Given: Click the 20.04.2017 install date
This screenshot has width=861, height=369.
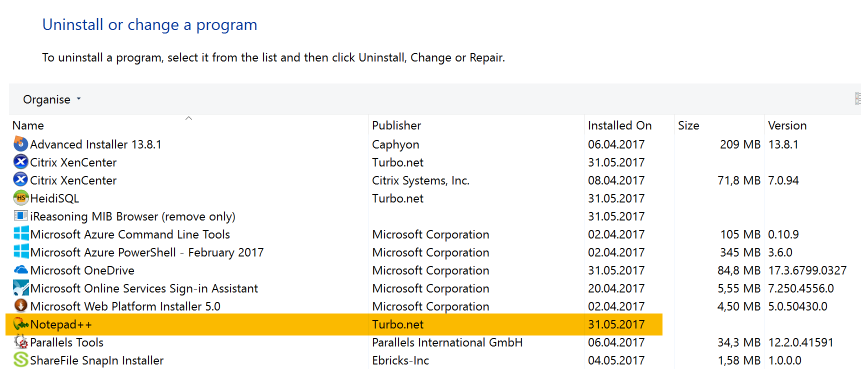Looking at the screenshot, I should pos(616,288).
